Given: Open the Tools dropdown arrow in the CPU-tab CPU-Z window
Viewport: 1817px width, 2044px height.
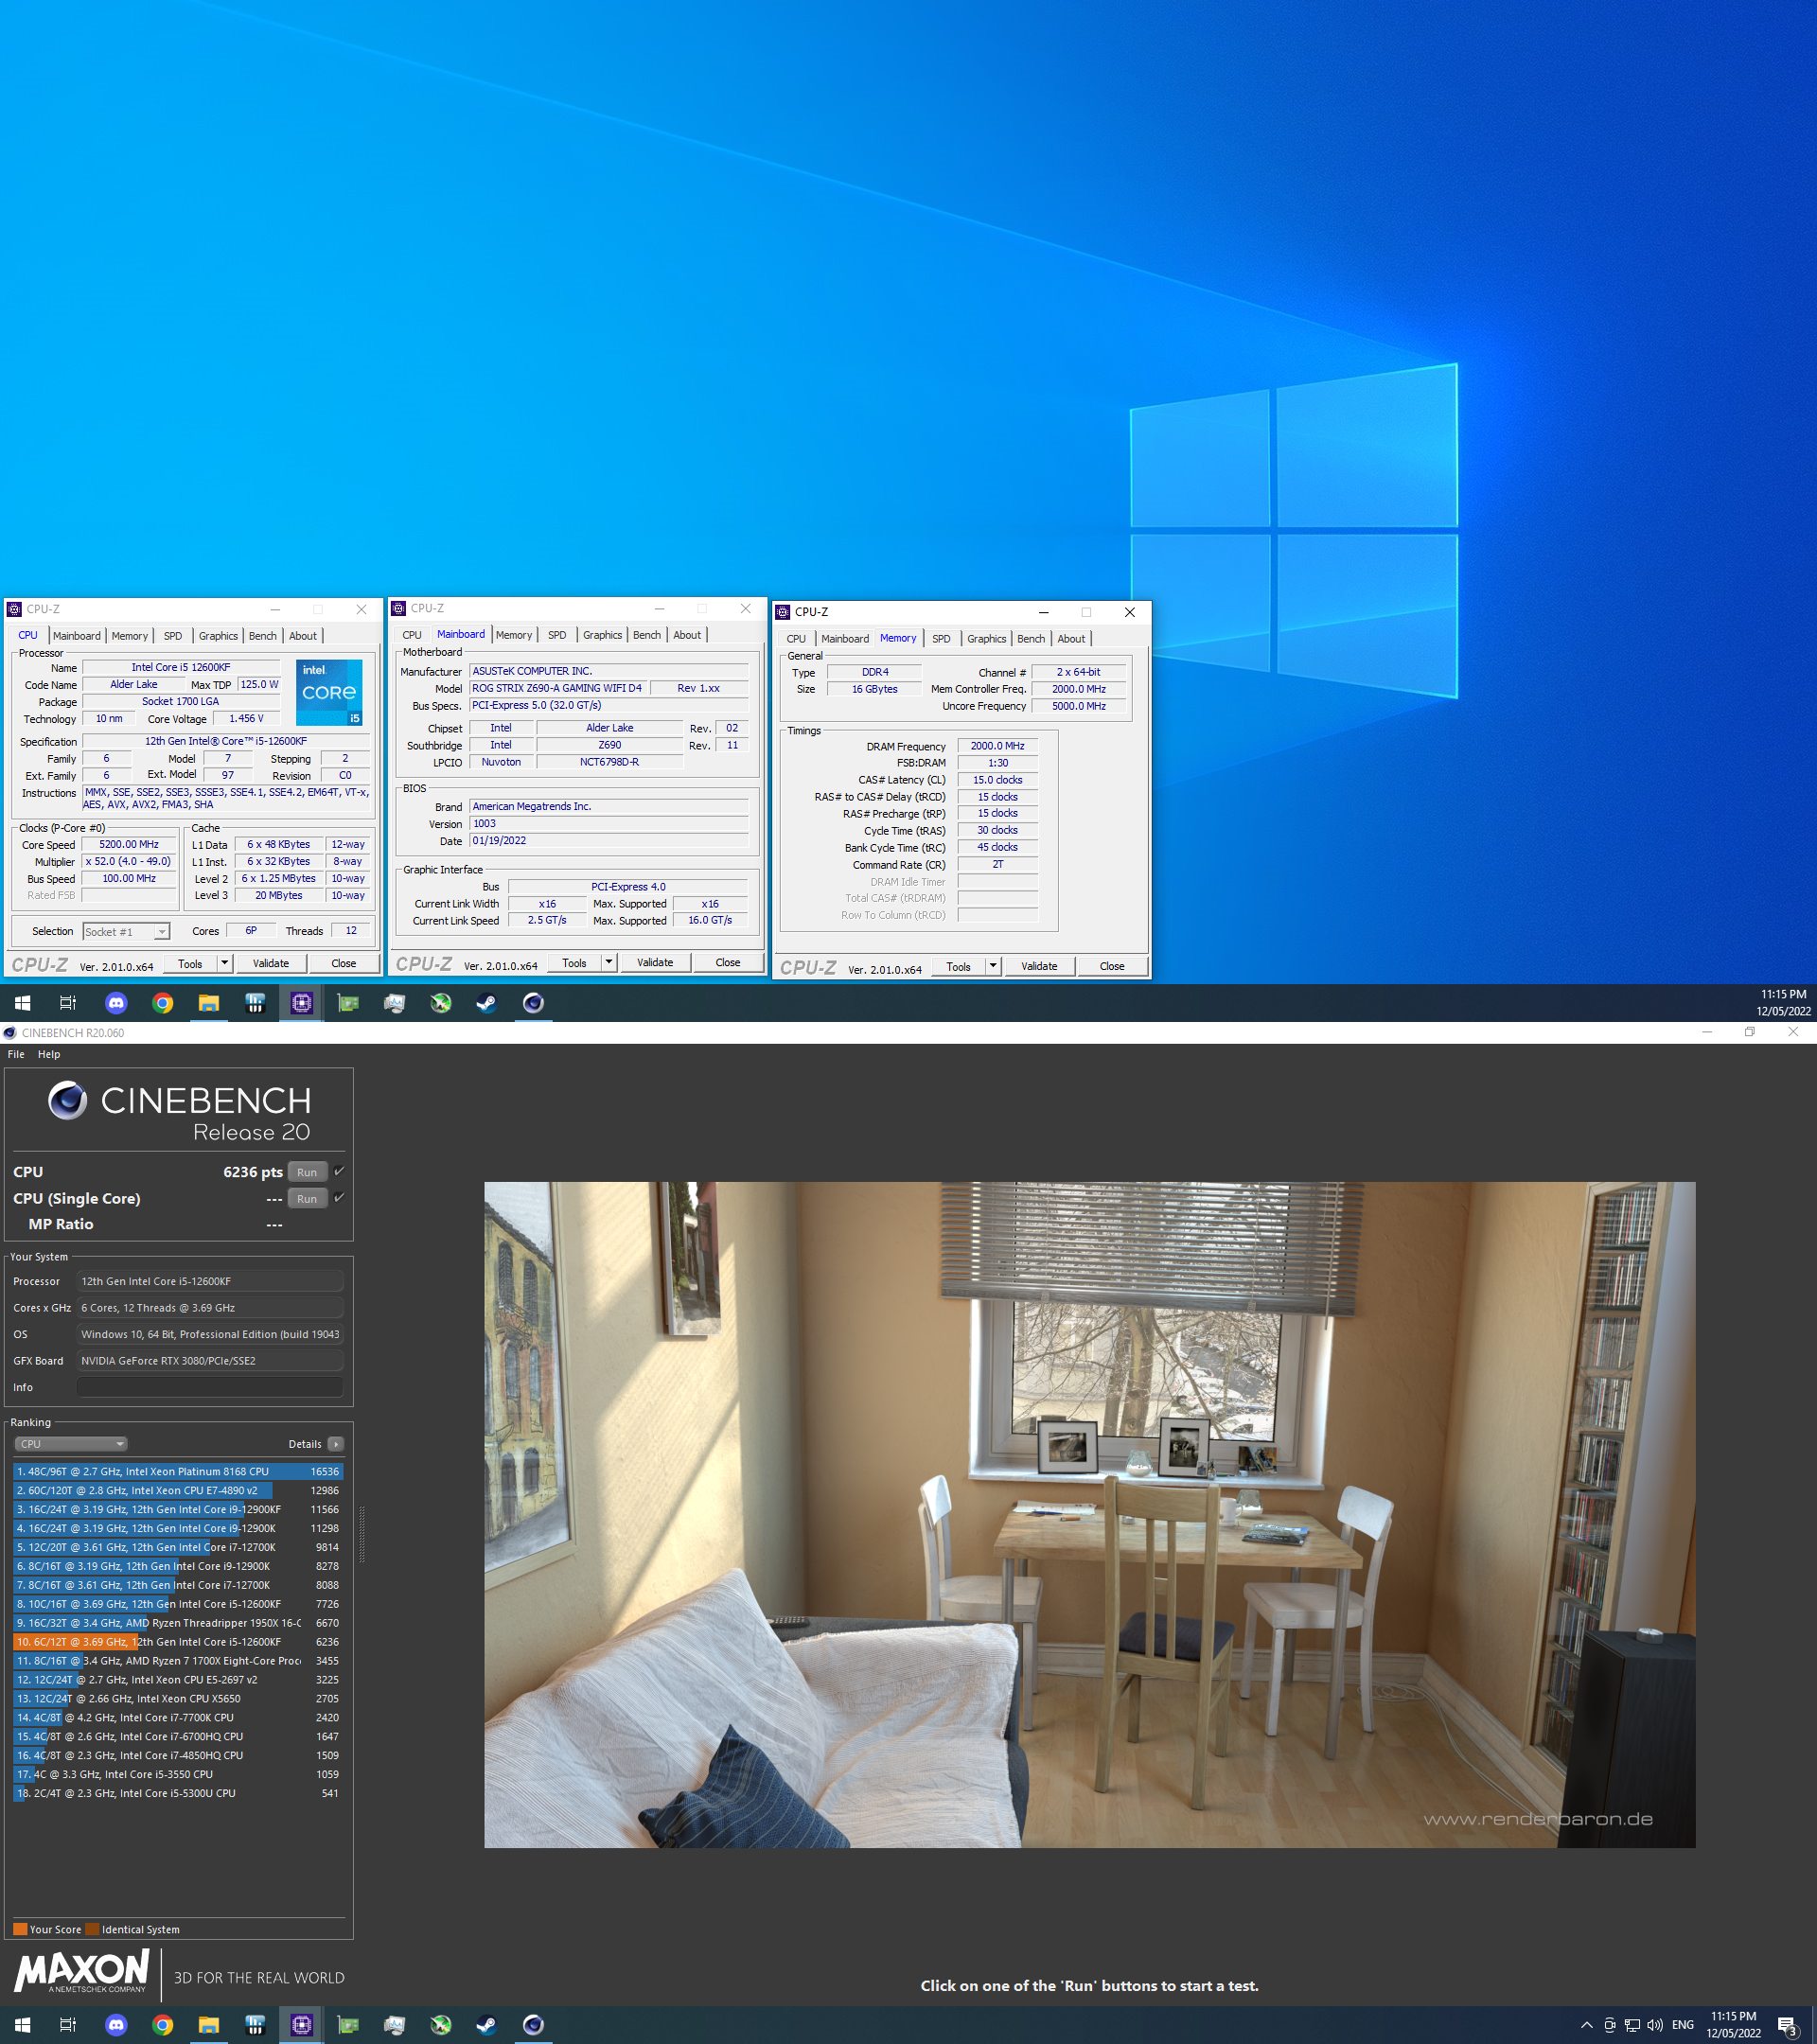Looking at the screenshot, I should 225,964.
